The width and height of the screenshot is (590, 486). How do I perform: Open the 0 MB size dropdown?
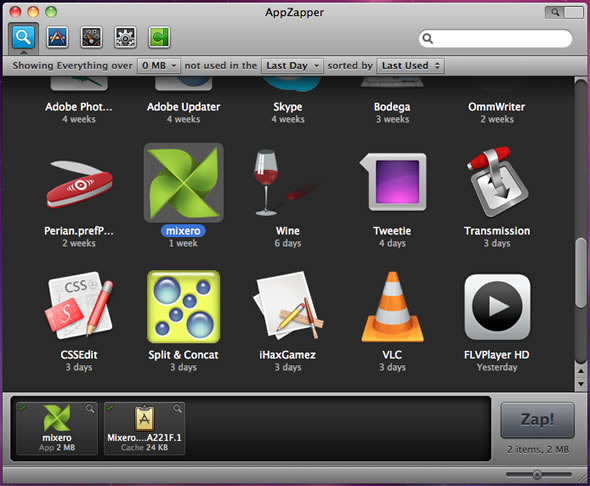click(159, 65)
